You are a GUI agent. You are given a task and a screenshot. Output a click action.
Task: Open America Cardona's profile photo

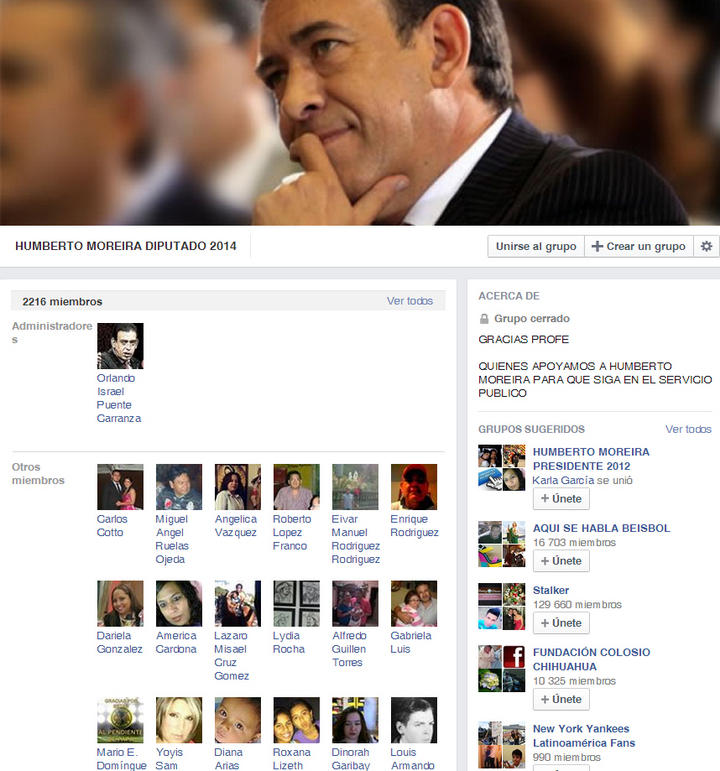coord(179,603)
